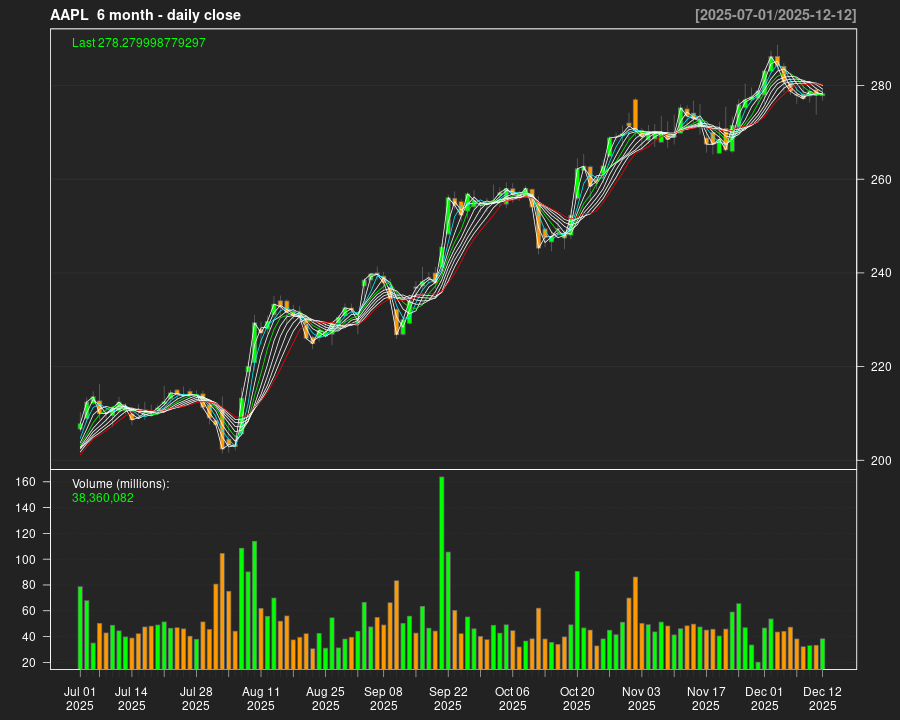Click the highest candlestick peak in early December
This screenshot has width=900, height=720.
pyautogui.click(x=772, y=55)
